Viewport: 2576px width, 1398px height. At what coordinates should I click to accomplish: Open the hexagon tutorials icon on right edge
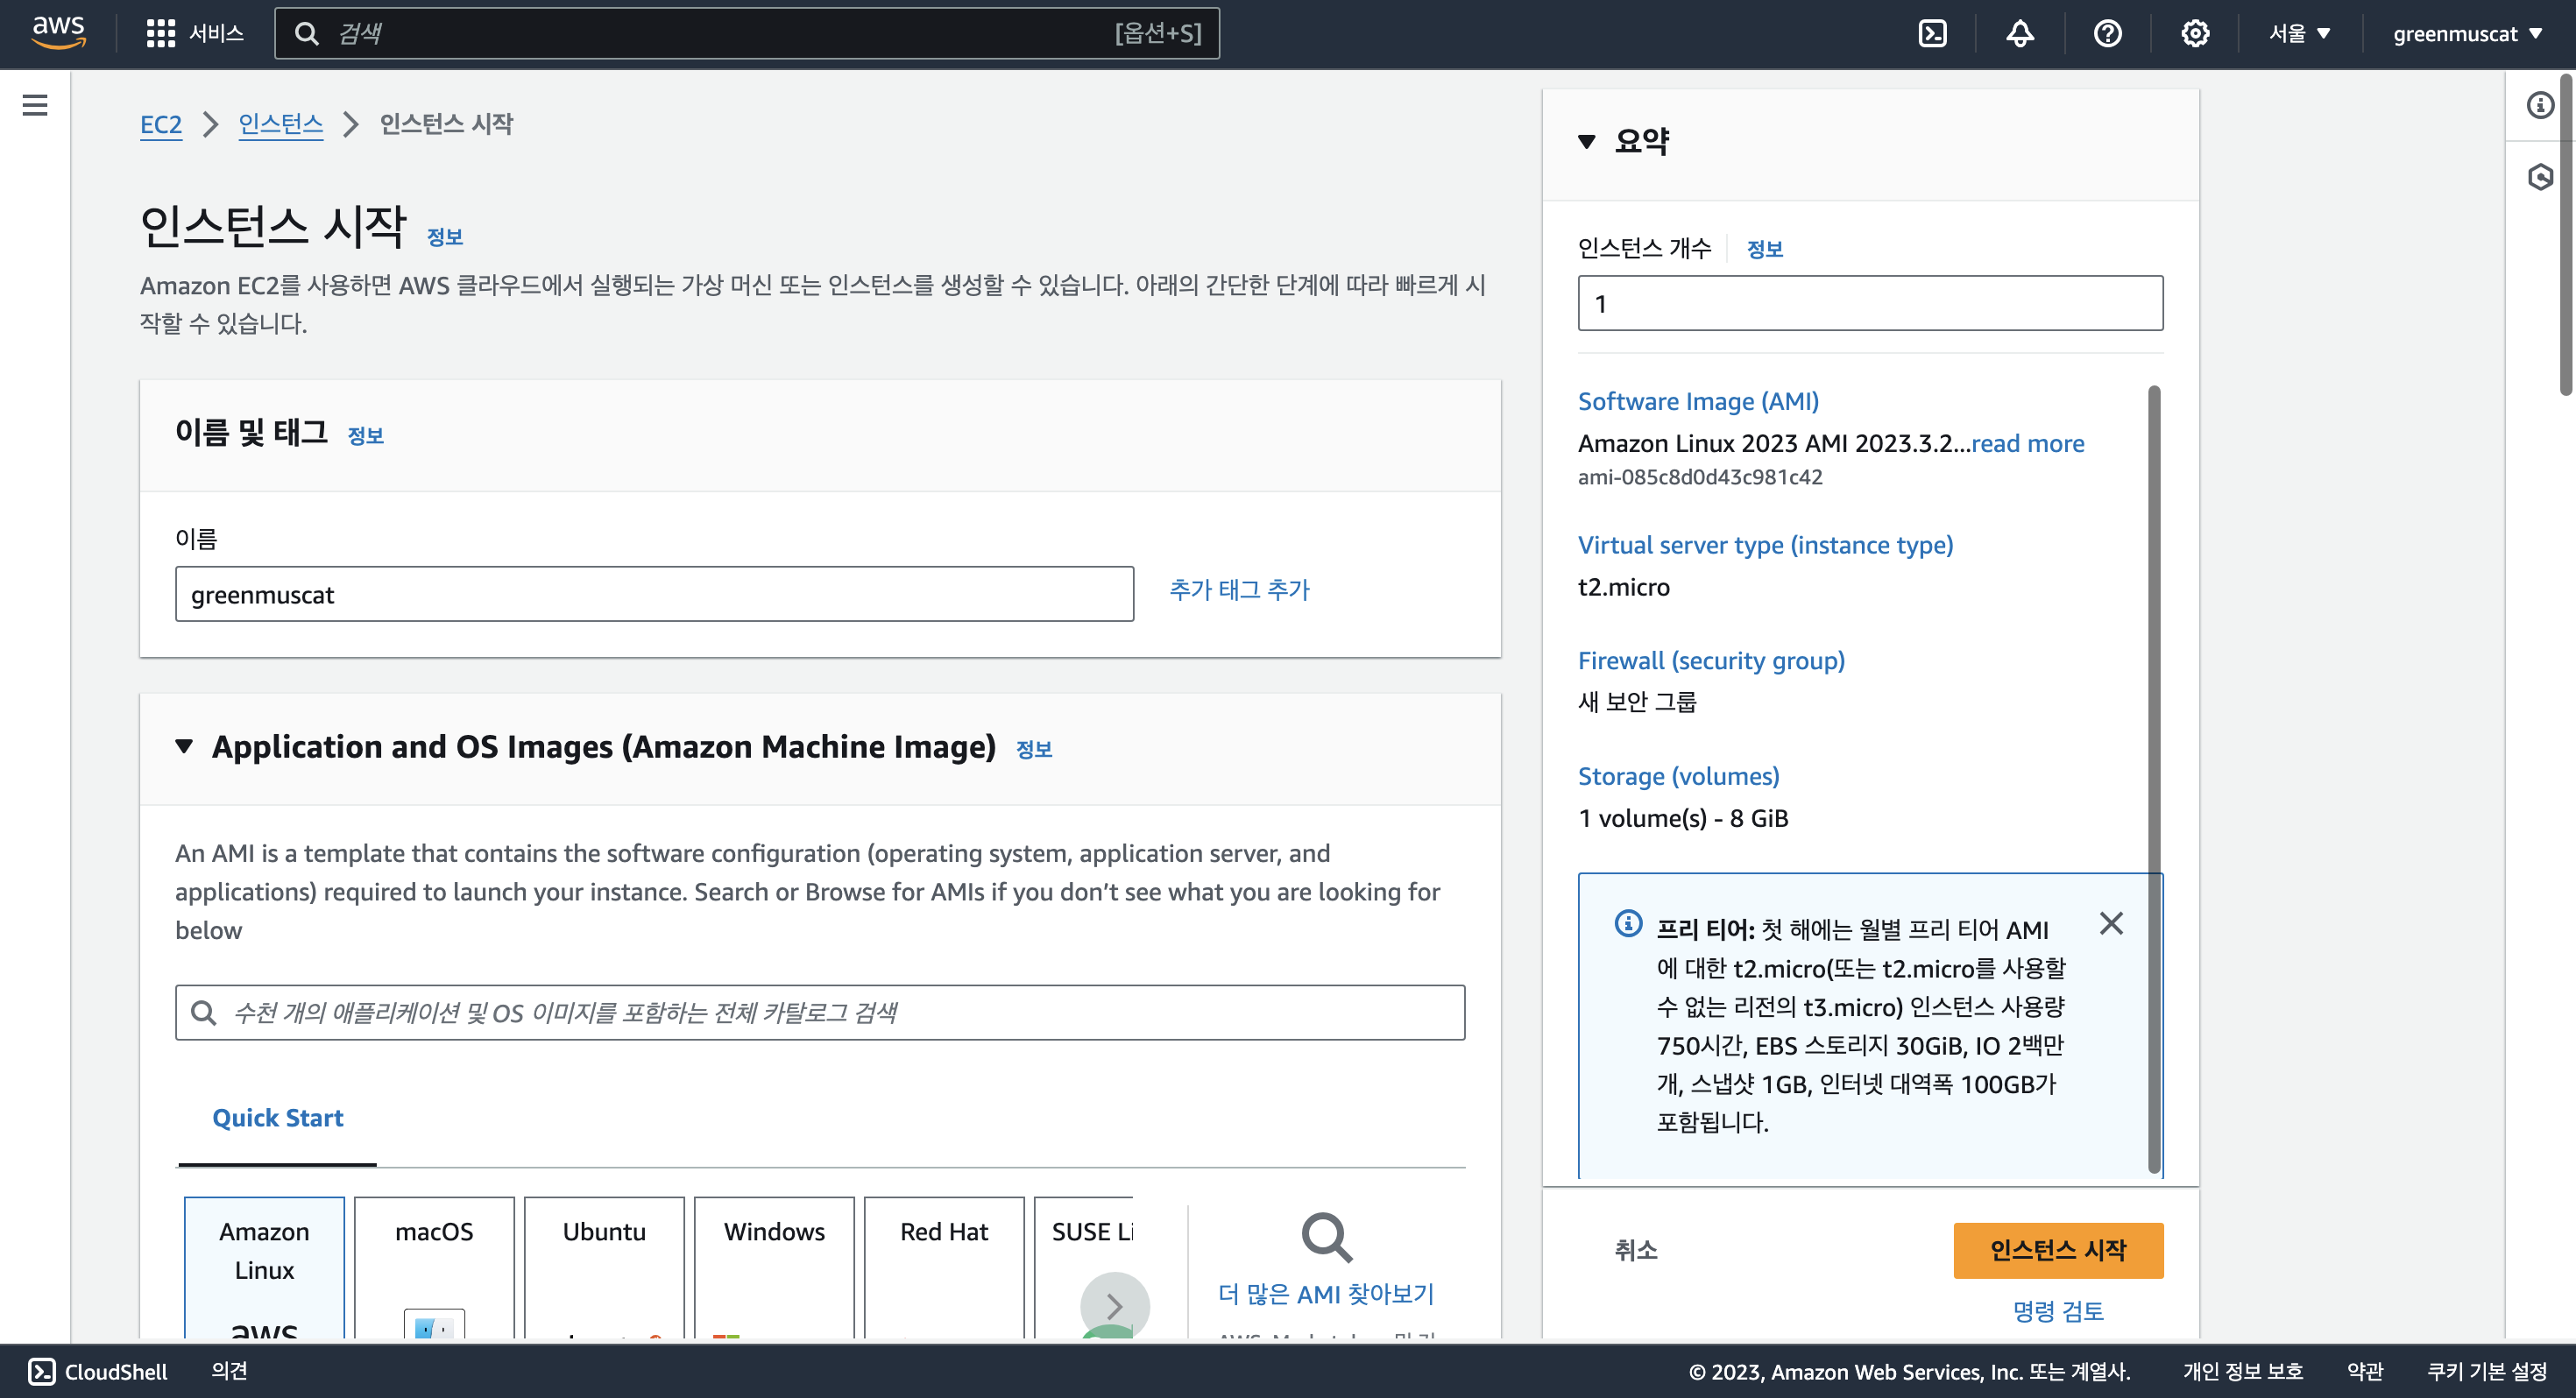pyautogui.click(x=2540, y=177)
